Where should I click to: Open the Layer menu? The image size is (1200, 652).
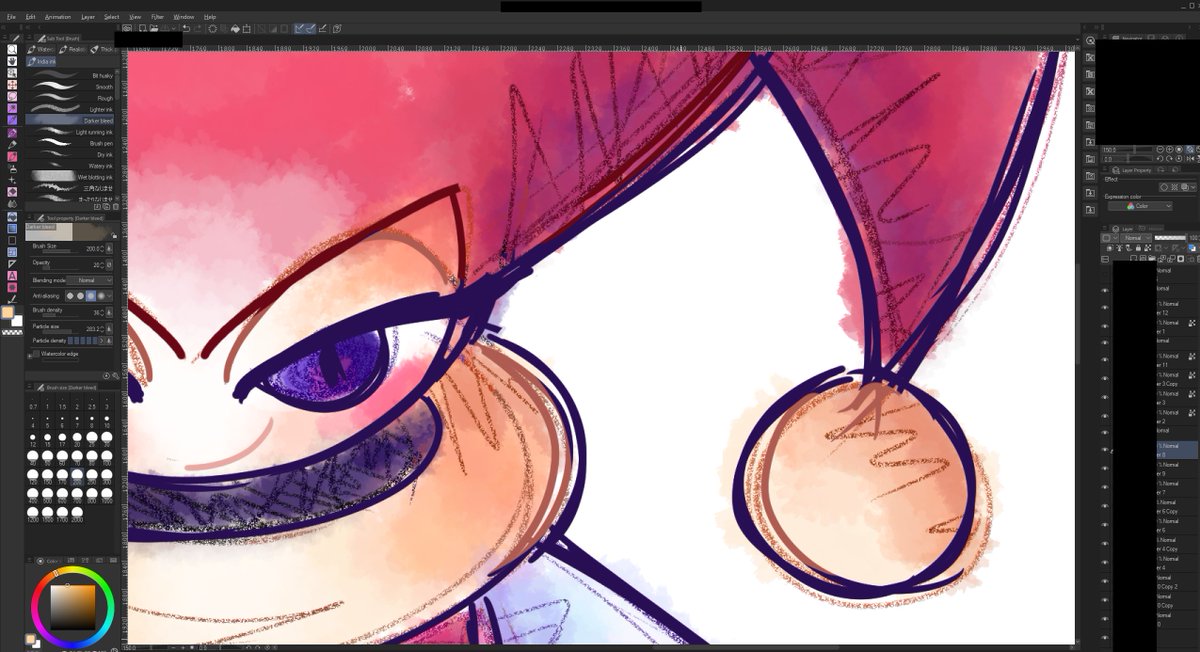tap(88, 17)
